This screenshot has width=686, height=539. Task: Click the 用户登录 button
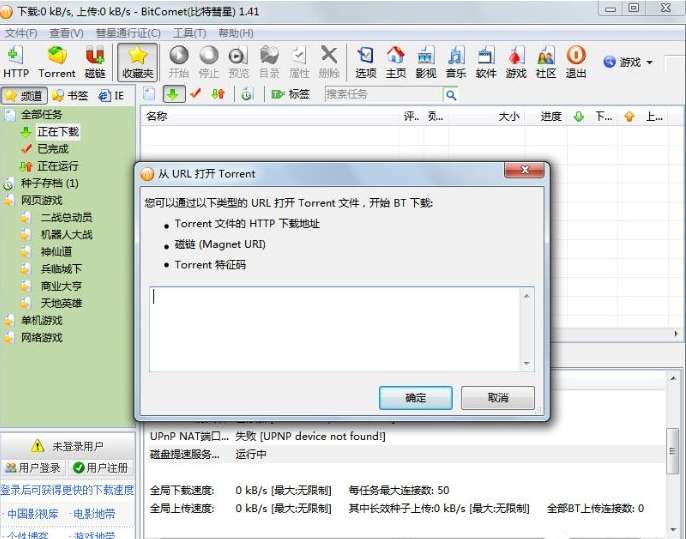point(33,468)
